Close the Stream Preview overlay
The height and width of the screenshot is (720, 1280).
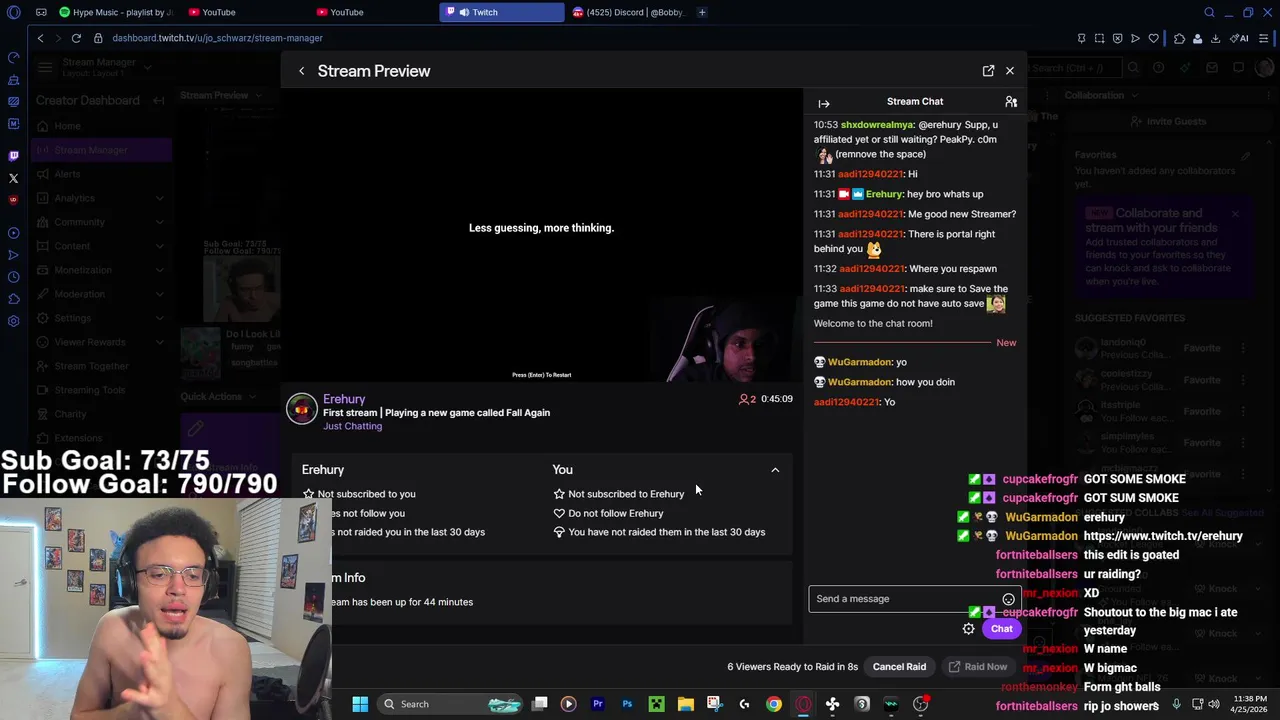tap(1010, 71)
